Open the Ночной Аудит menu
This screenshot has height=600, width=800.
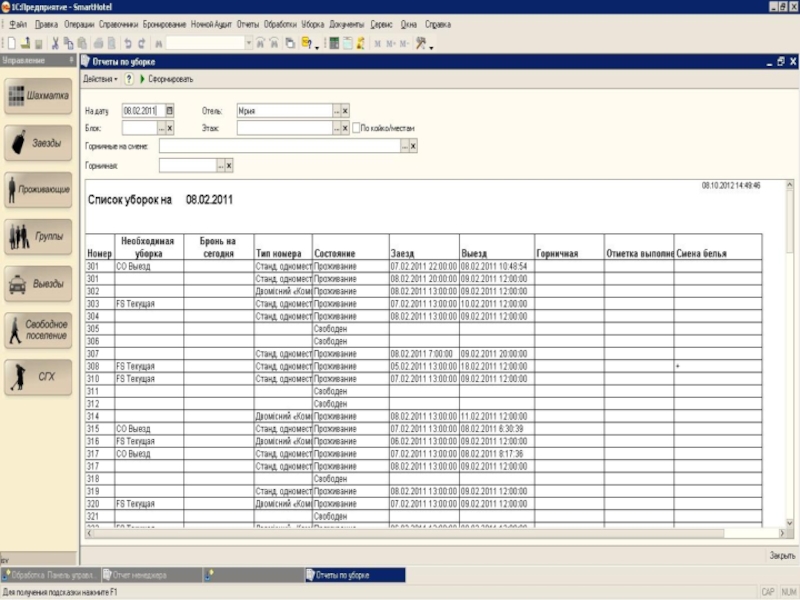tap(211, 22)
